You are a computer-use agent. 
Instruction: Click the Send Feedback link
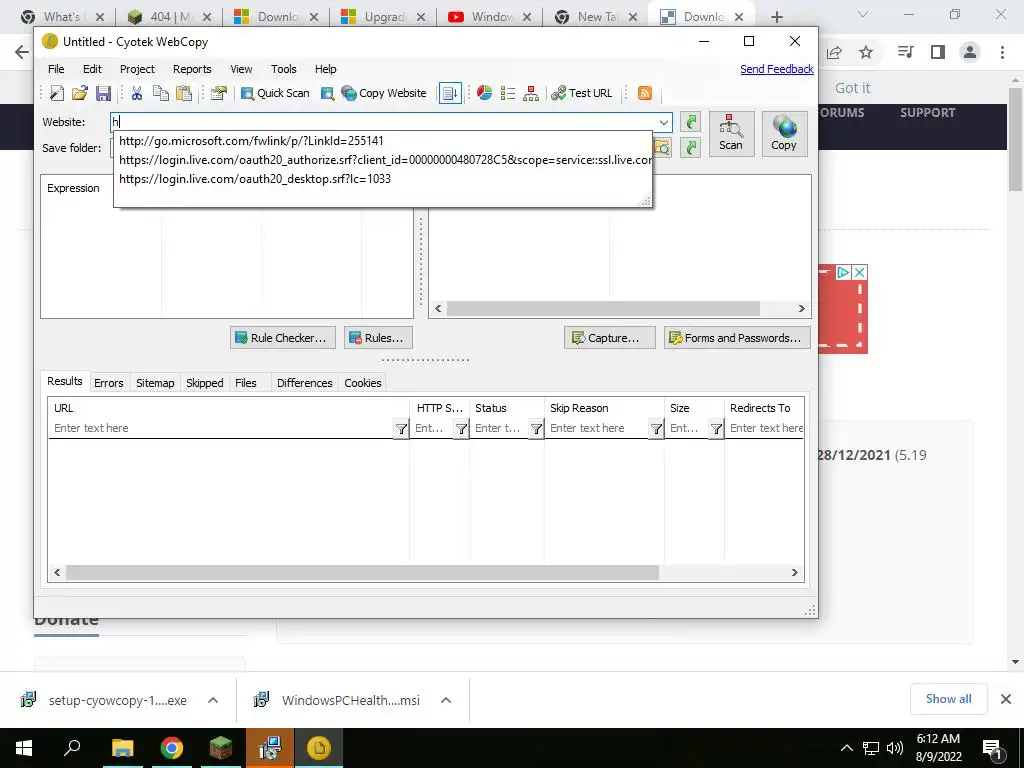776,69
